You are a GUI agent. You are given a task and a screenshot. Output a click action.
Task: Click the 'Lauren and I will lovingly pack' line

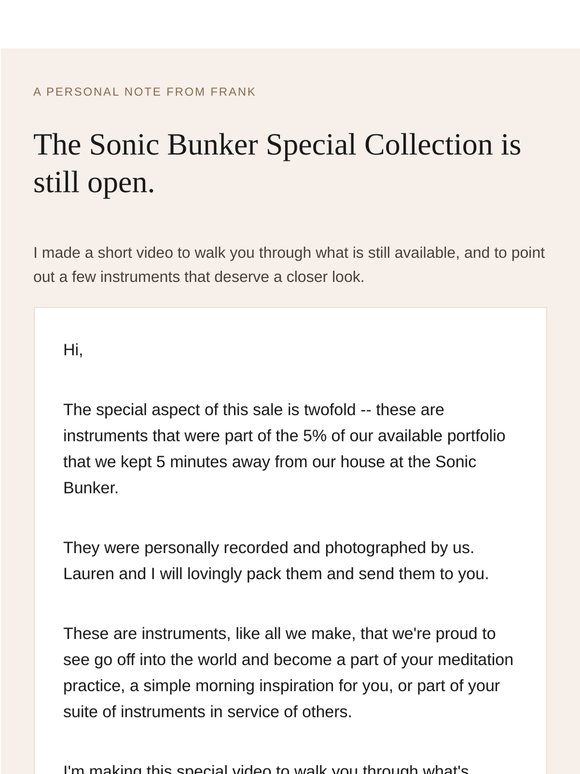coord(276,574)
